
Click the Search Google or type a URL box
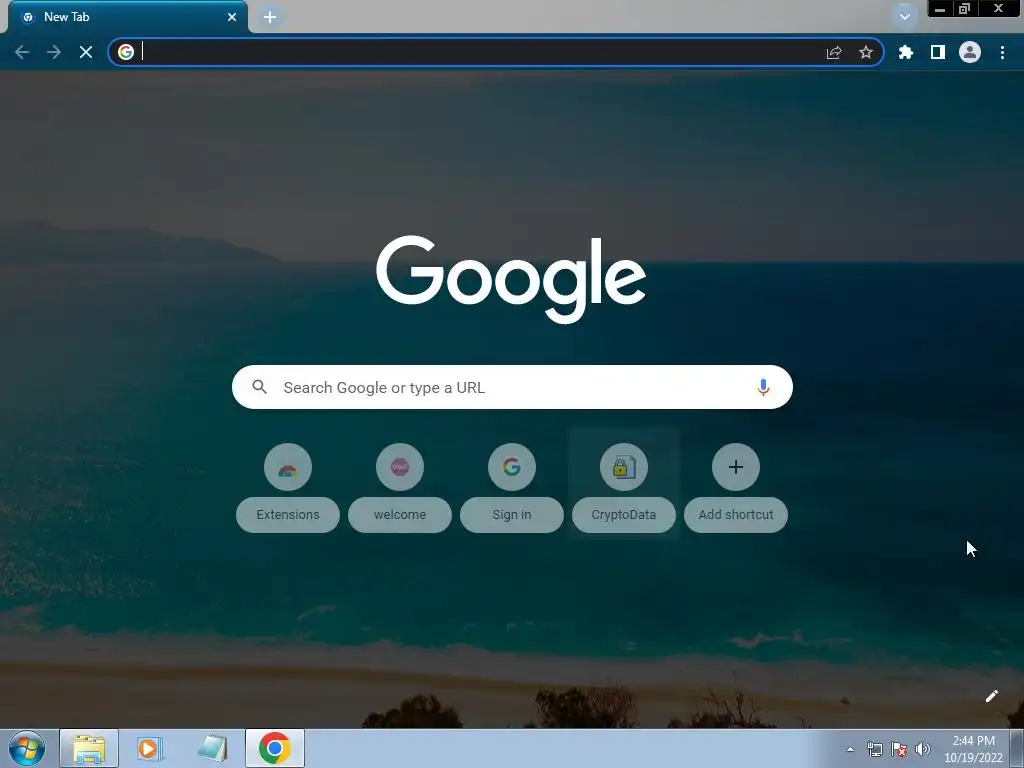(x=512, y=387)
